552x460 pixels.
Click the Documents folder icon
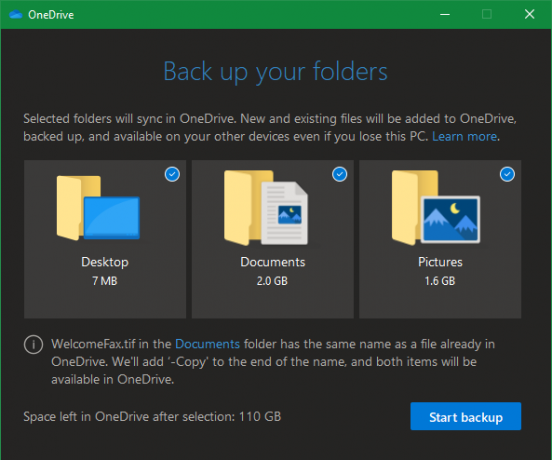coord(266,208)
